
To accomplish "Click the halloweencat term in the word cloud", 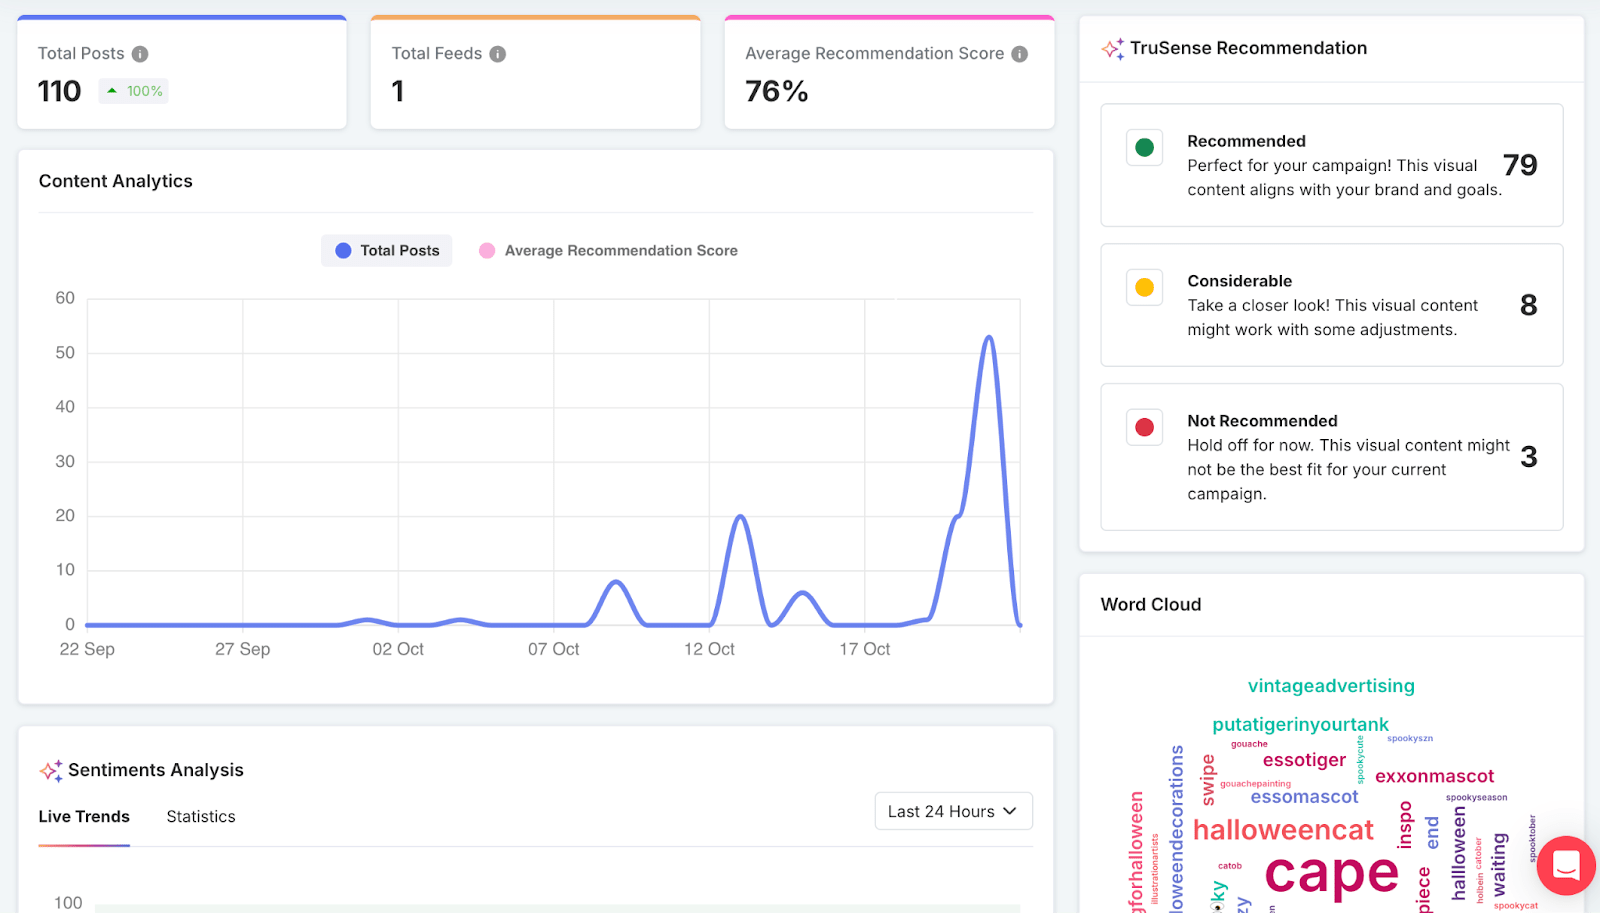I will (x=1283, y=829).
